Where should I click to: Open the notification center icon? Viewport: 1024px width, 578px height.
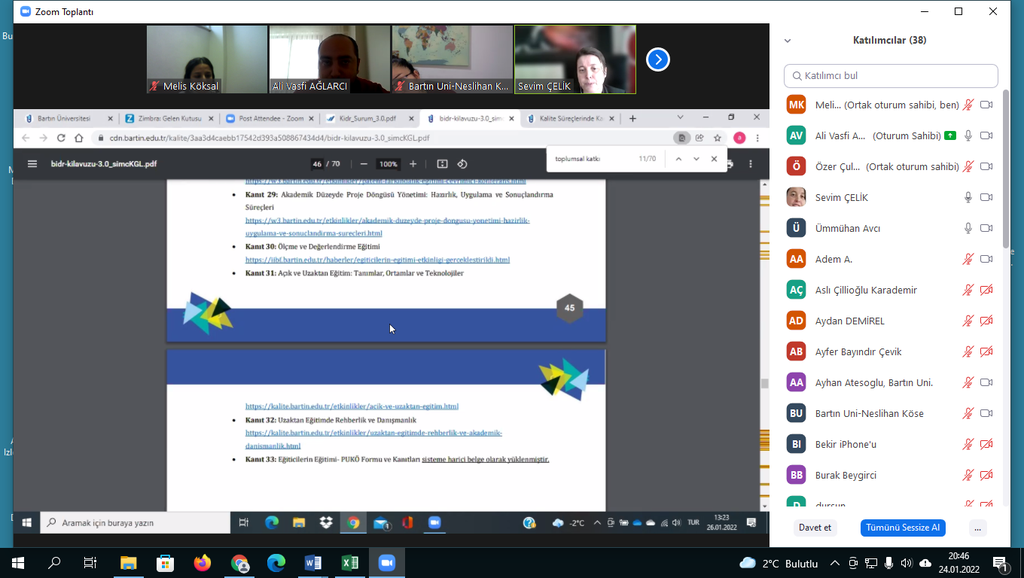(x=999, y=563)
